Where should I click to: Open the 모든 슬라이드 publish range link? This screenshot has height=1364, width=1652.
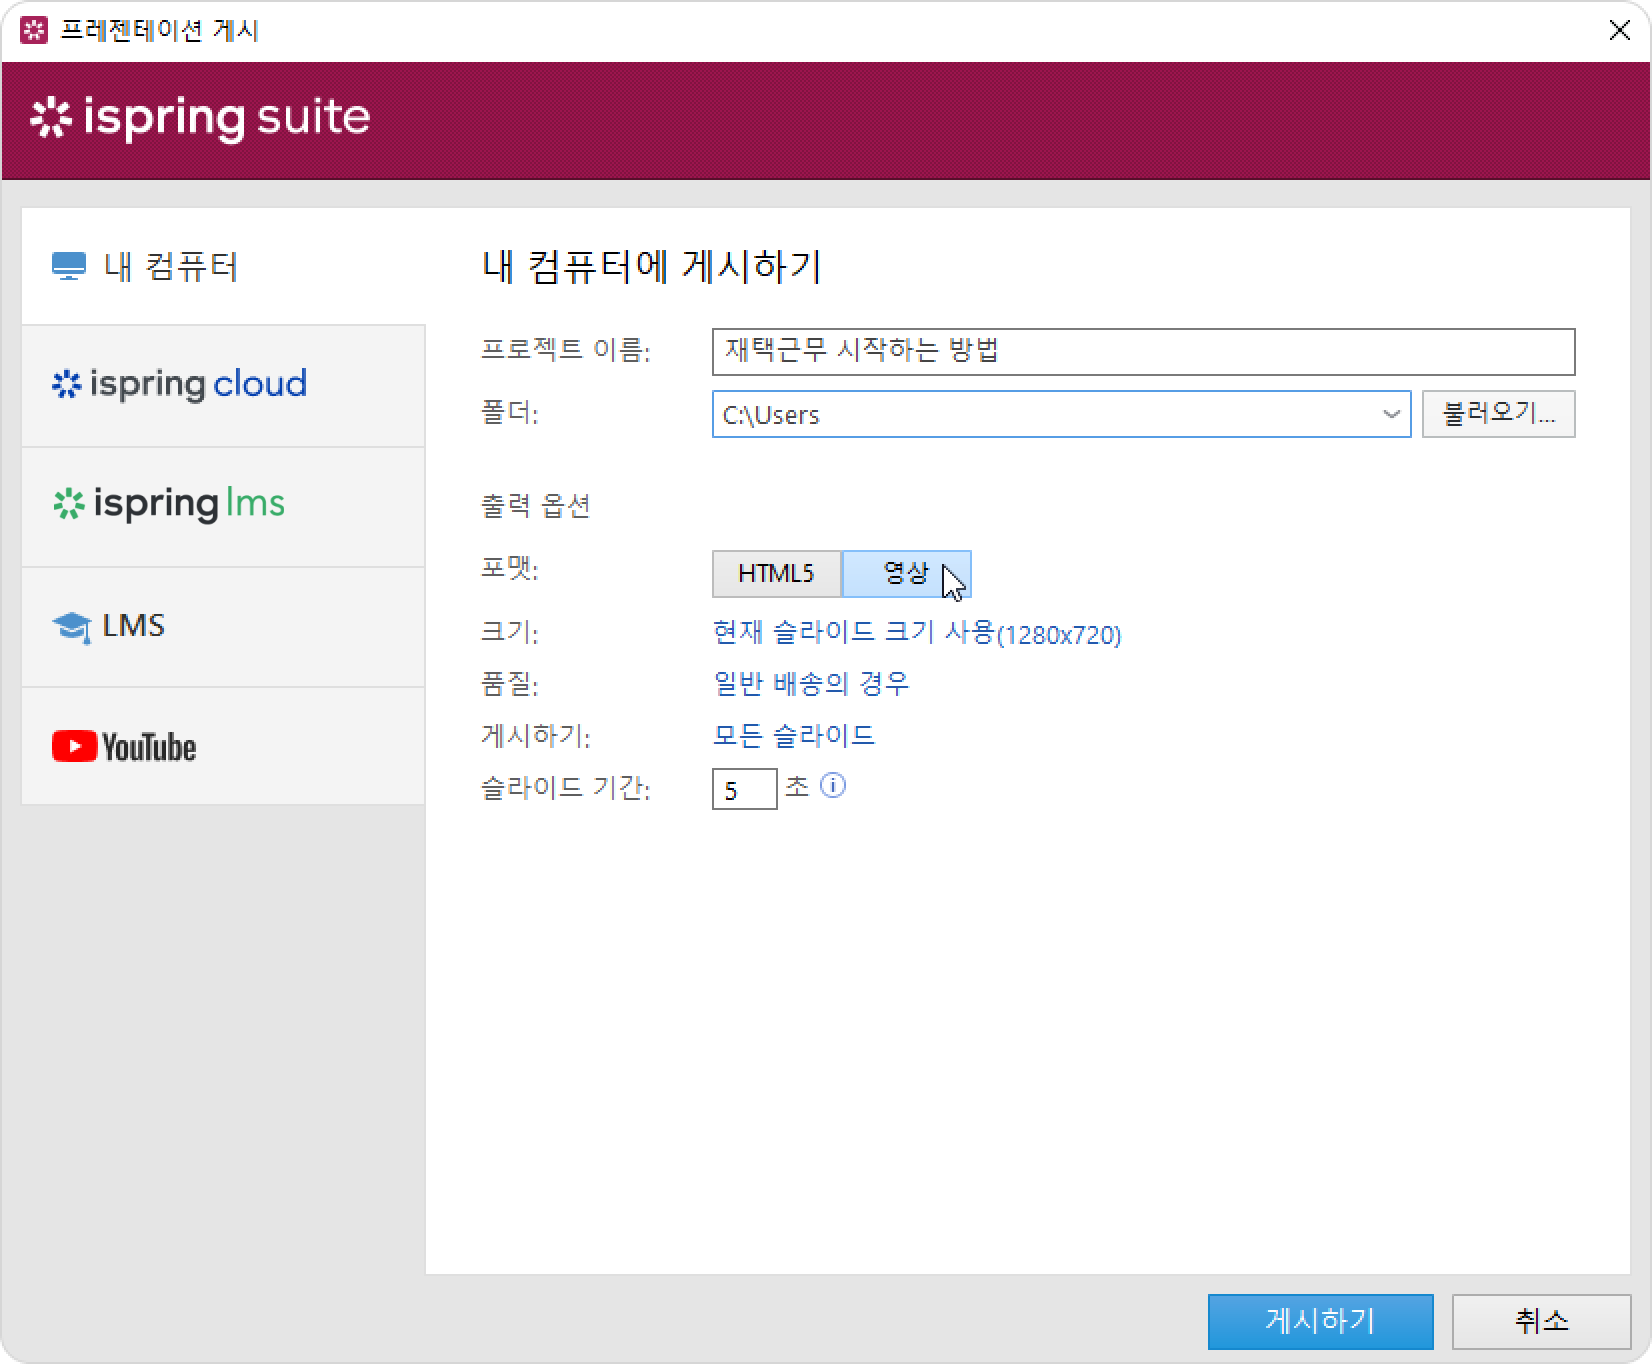(x=794, y=736)
